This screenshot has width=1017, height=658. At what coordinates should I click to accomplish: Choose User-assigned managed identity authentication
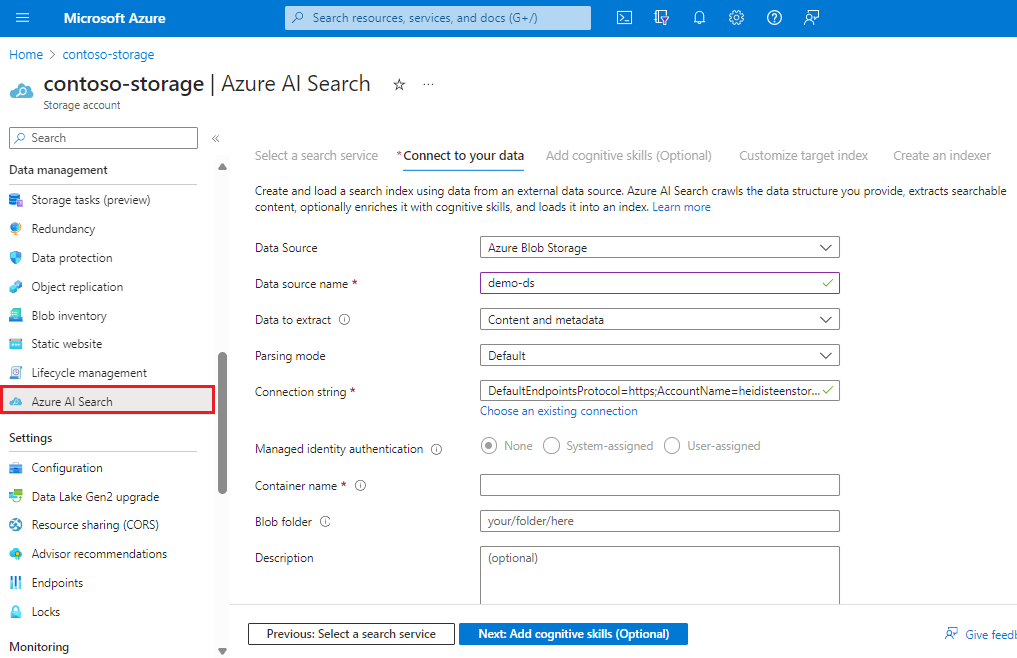click(x=672, y=446)
